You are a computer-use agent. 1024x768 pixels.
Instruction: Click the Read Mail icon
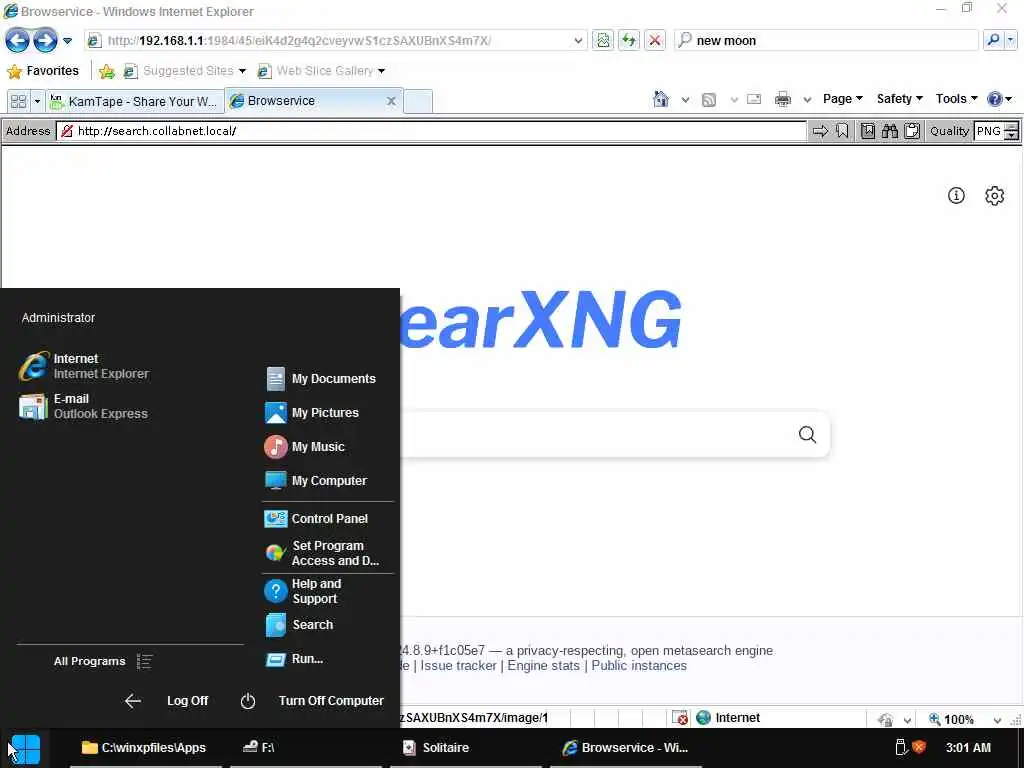(754, 99)
